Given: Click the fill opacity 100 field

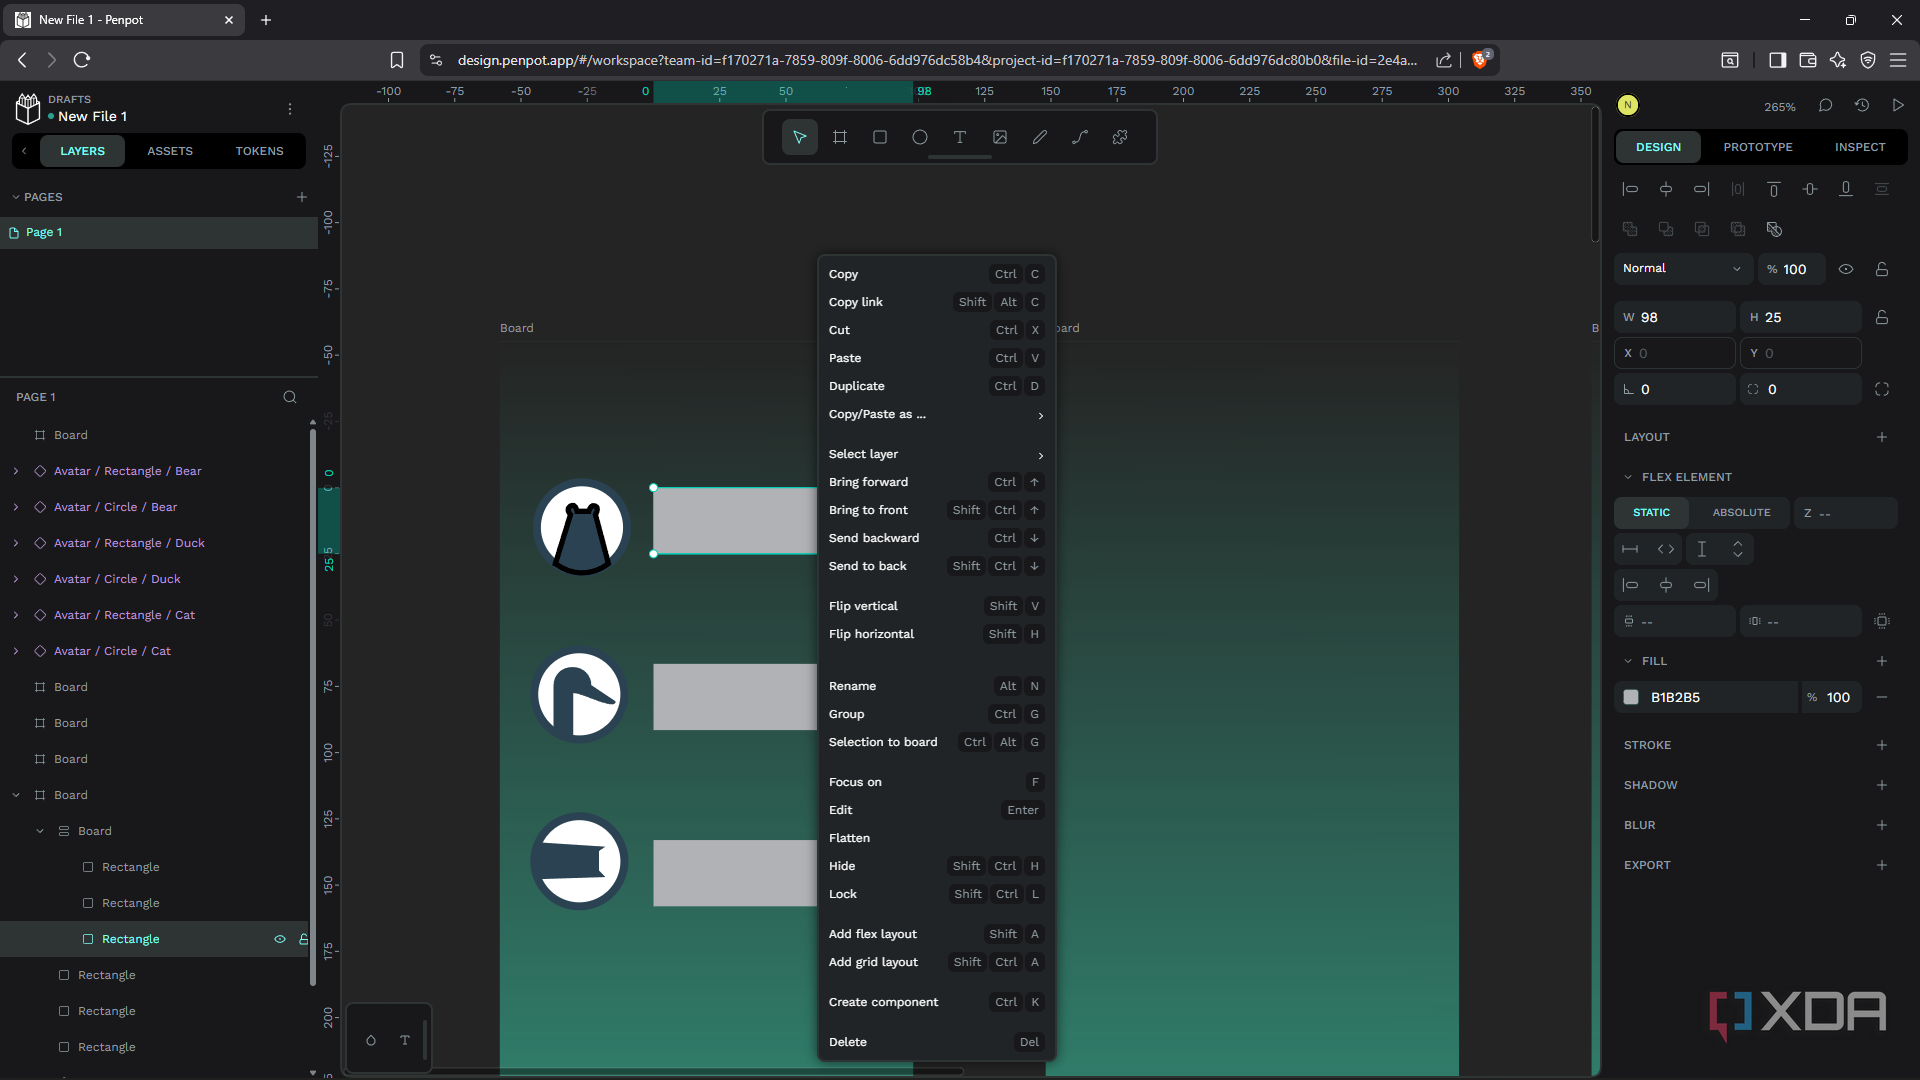Looking at the screenshot, I should pos(1832,697).
